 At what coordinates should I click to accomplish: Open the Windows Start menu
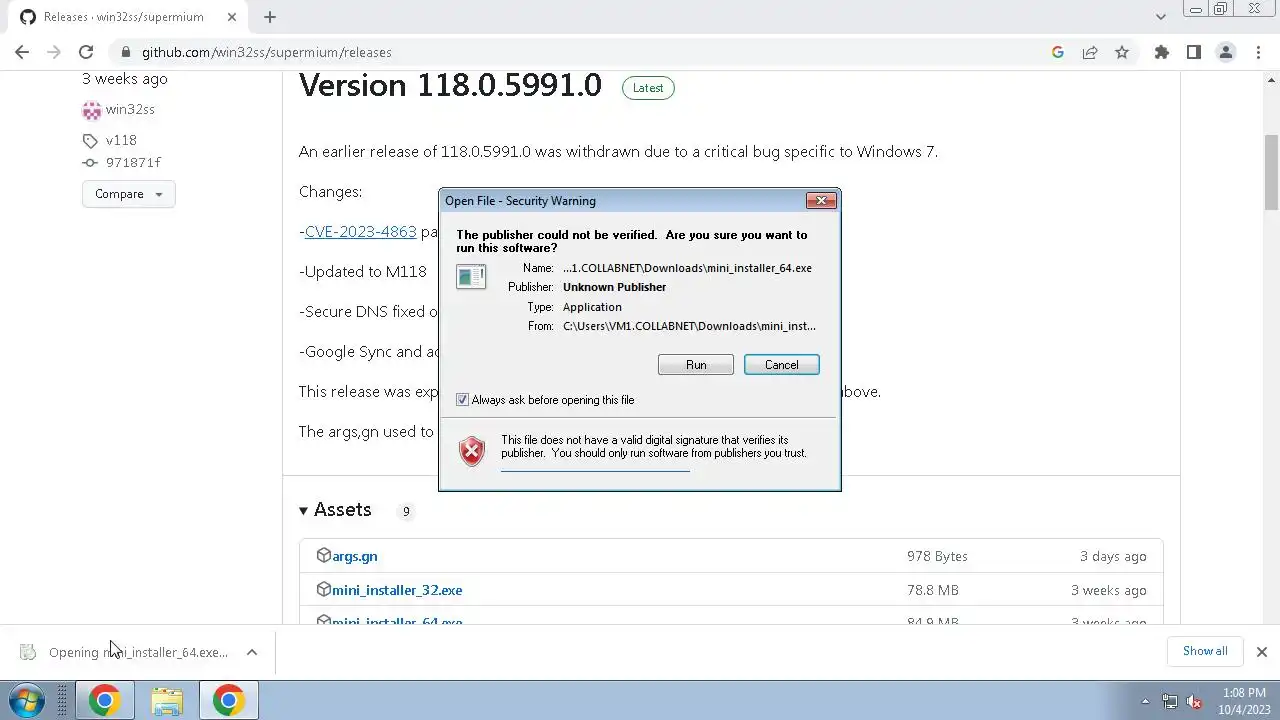pyautogui.click(x=26, y=700)
